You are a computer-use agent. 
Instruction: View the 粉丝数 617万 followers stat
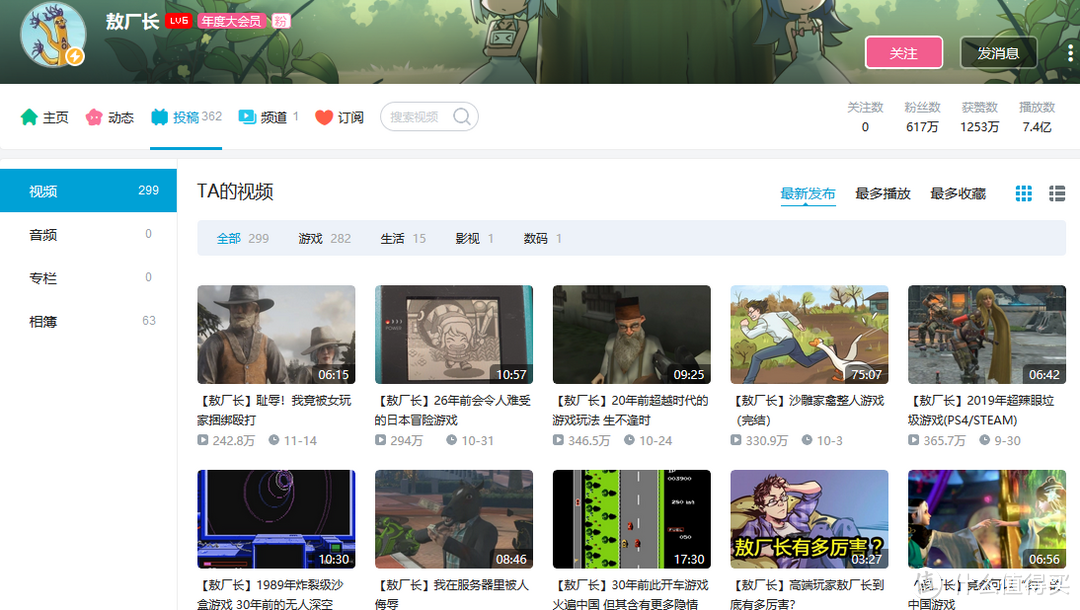click(922, 117)
